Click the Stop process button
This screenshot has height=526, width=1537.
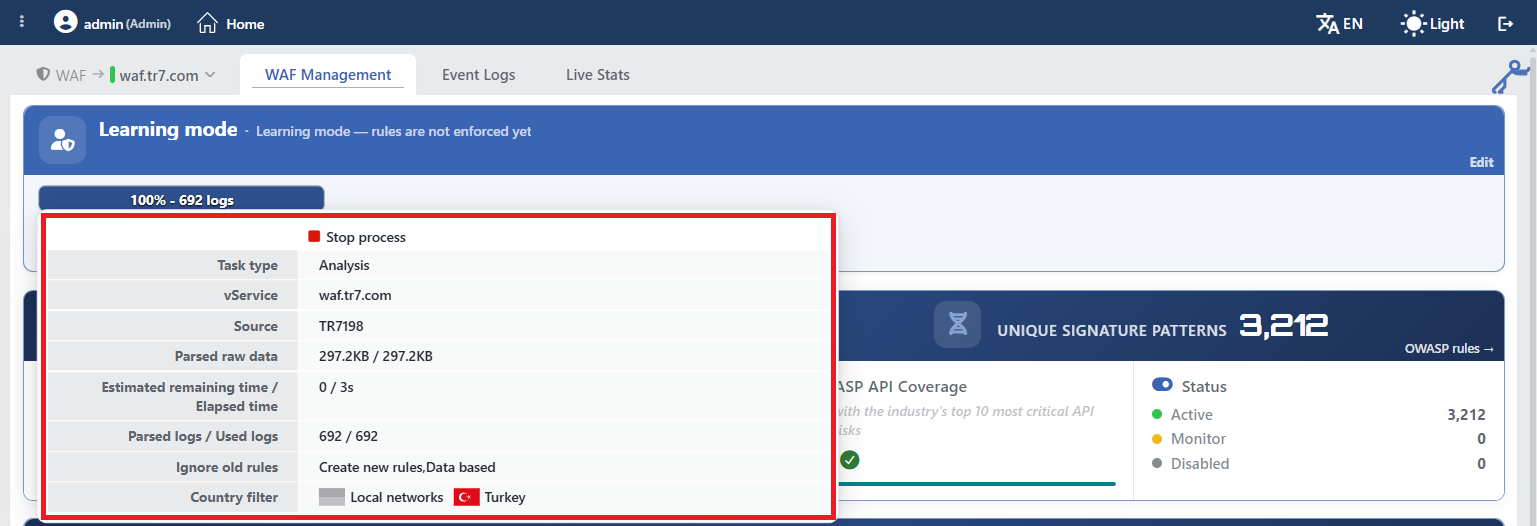(x=357, y=237)
